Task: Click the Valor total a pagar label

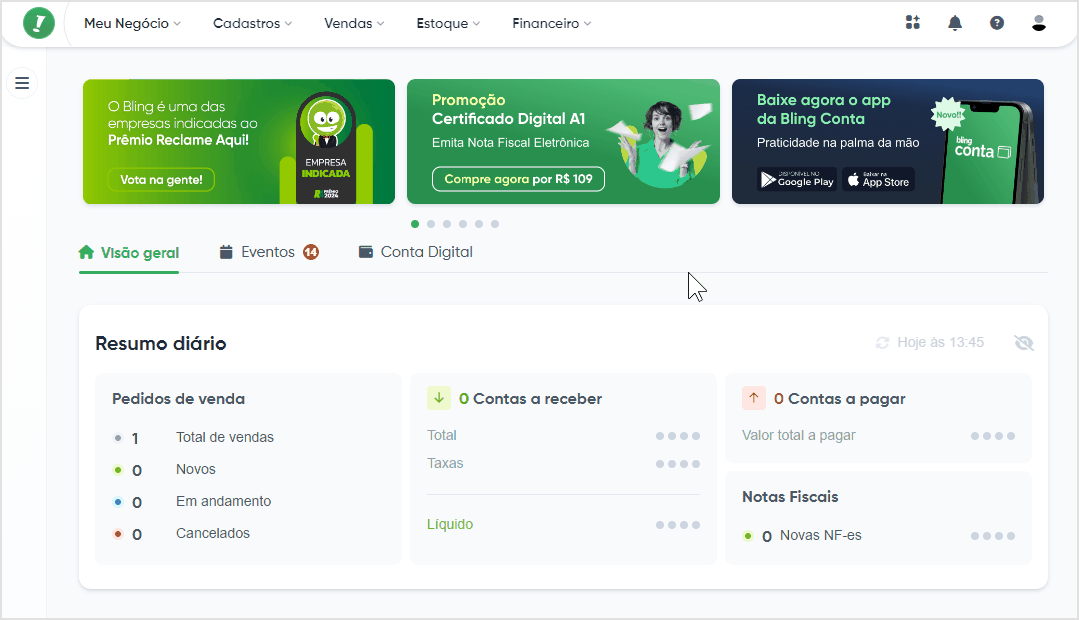Action: pyautogui.click(x=799, y=436)
